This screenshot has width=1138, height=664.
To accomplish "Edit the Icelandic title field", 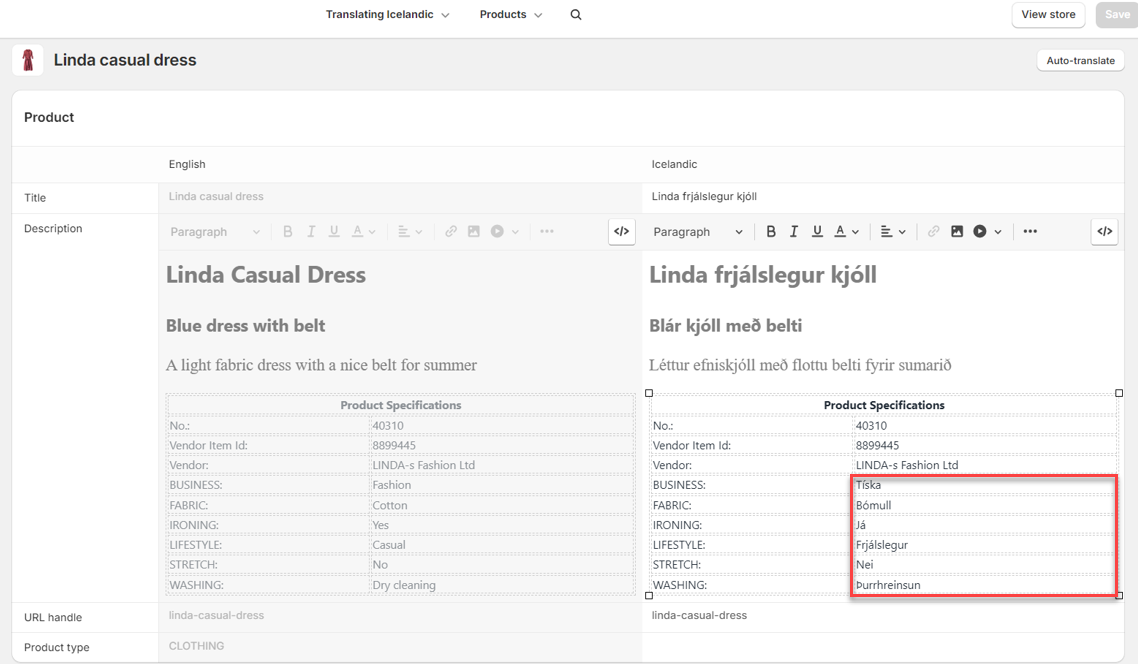I will (x=880, y=197).
